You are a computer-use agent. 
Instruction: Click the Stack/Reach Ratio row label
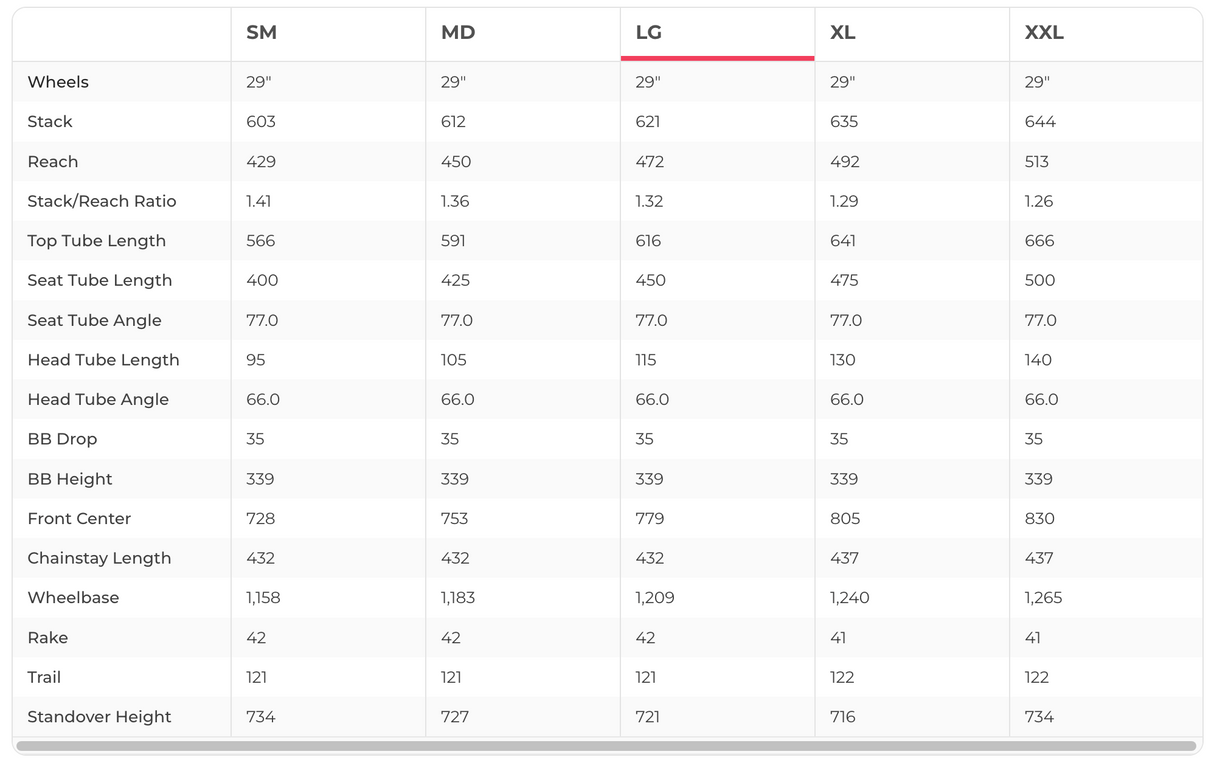pyautogui.click(x=102, y=201)
